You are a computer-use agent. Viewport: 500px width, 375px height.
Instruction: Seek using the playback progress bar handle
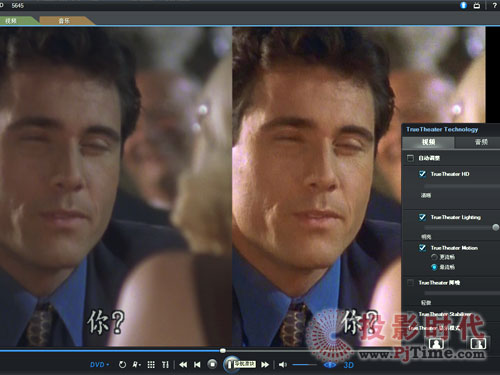(223, 351)
